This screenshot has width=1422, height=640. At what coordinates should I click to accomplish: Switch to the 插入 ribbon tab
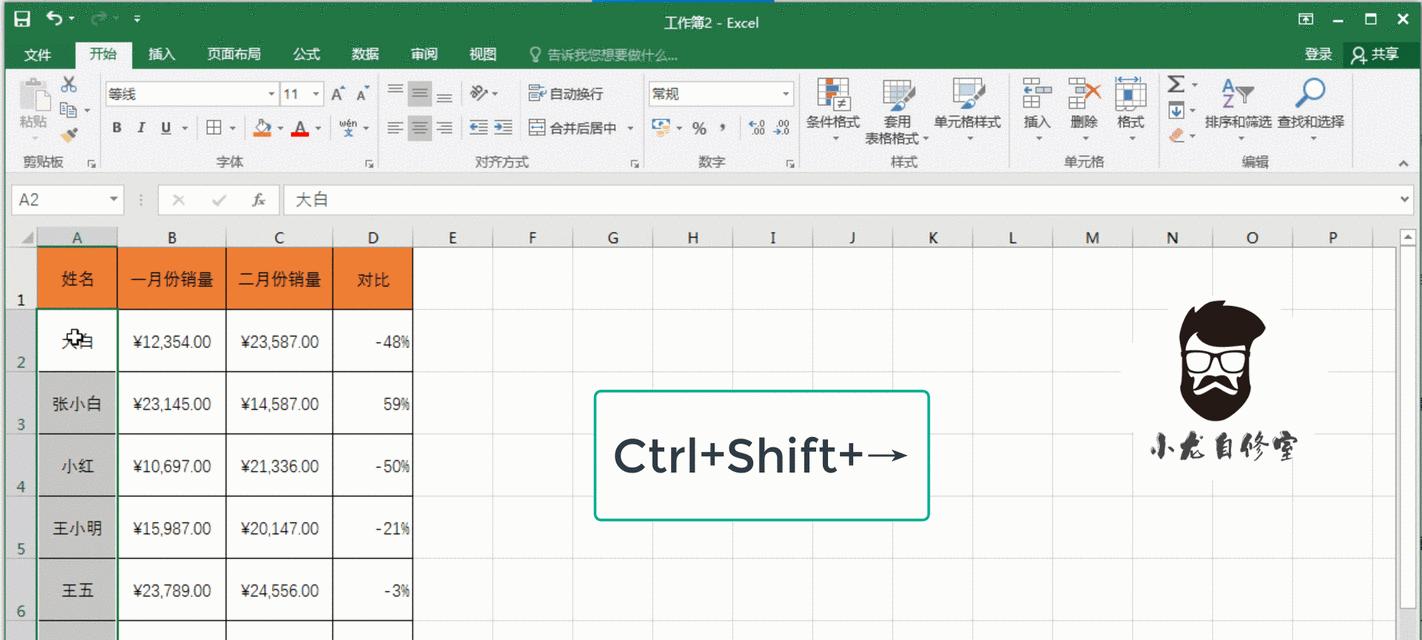(x=162, y=55)
